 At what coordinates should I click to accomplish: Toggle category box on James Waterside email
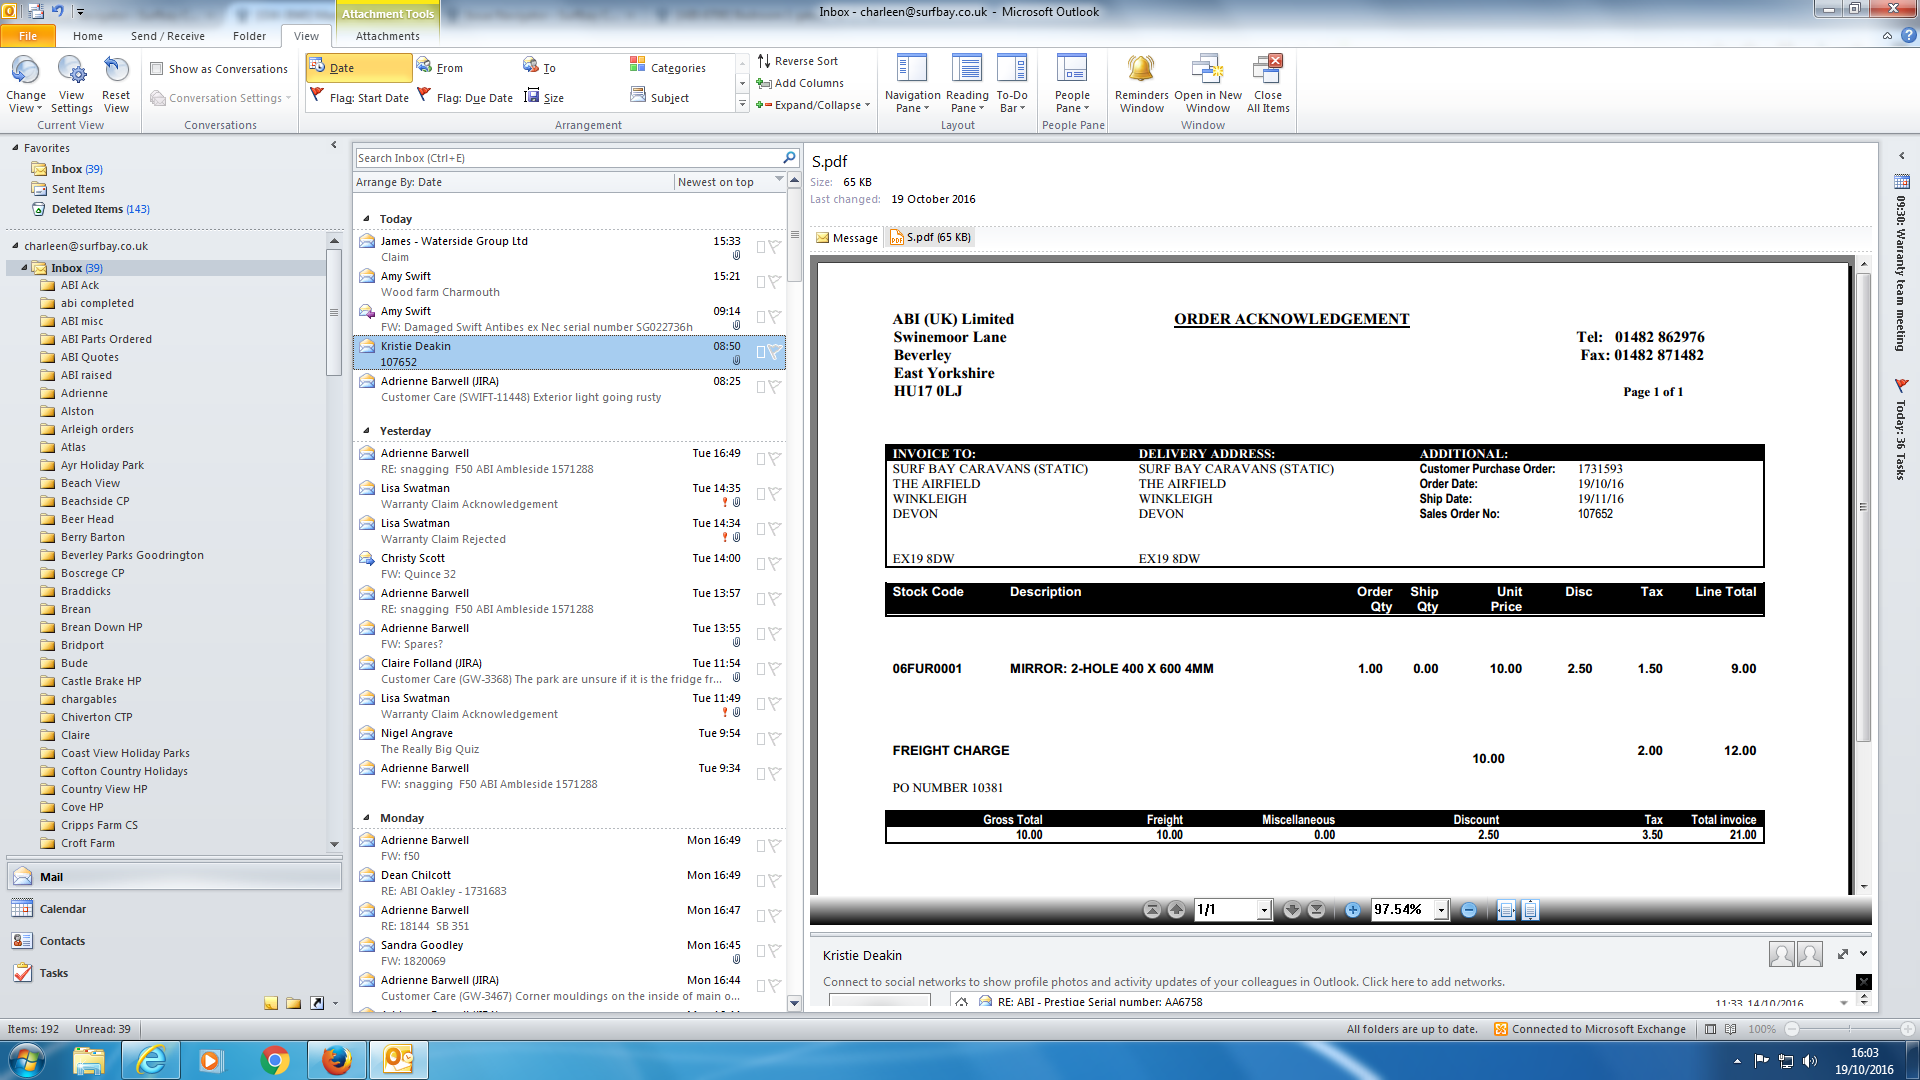click(761, 247)
